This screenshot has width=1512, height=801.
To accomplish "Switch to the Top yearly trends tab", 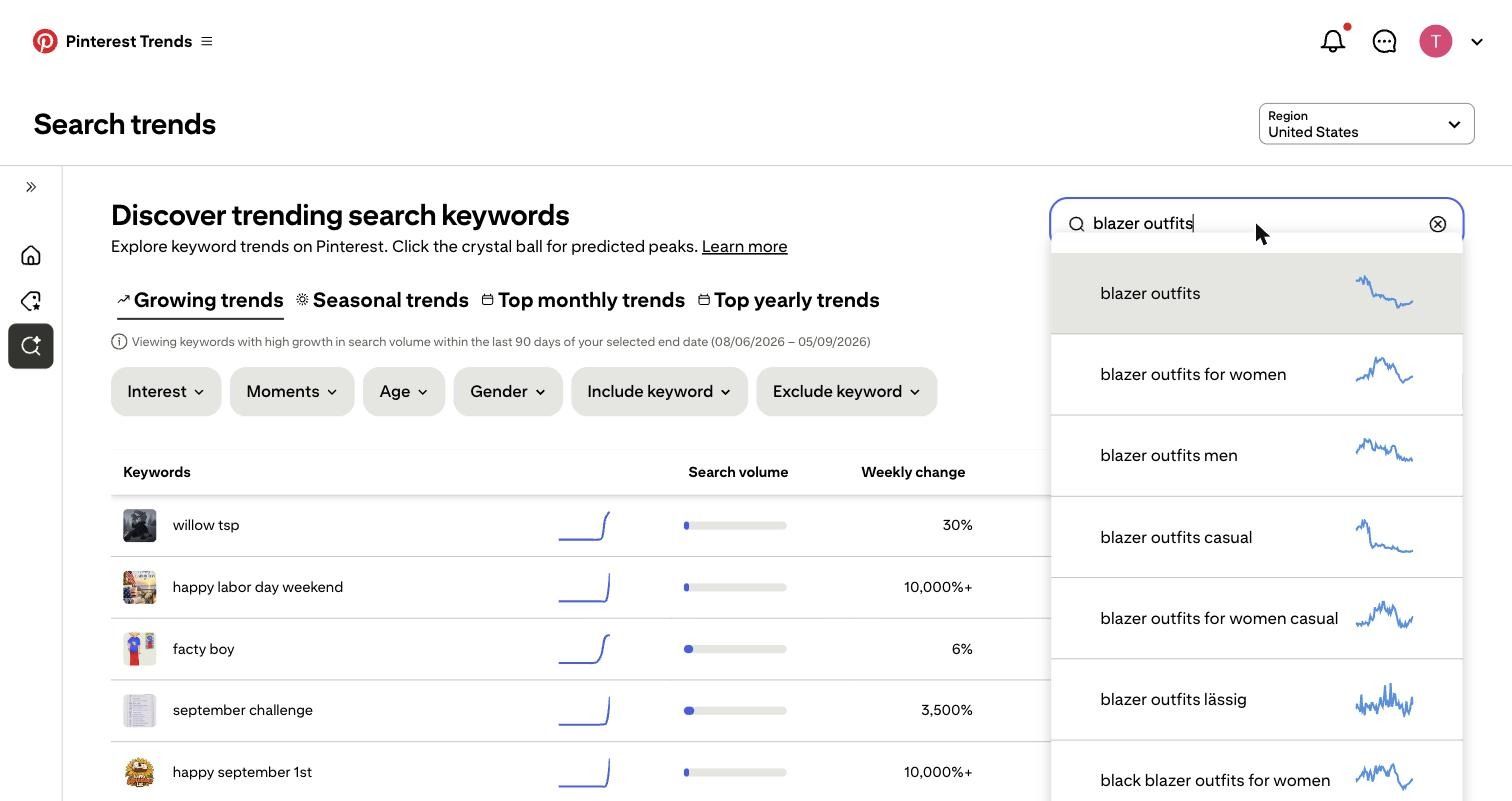I will tap(788, 300).
